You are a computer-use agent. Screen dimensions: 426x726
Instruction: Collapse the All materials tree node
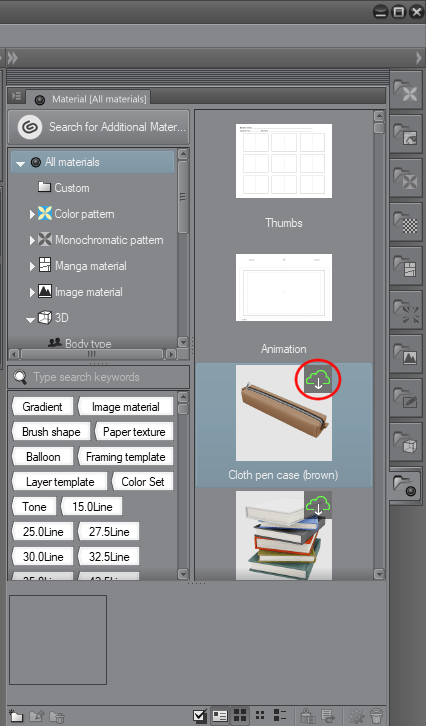tap(20, 163)
